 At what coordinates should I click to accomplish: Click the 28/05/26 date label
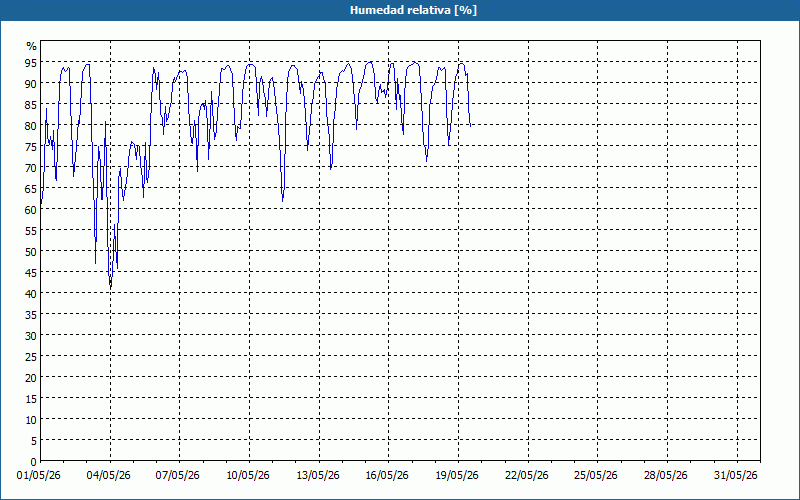pyautogui.click(x=666, y=476)
